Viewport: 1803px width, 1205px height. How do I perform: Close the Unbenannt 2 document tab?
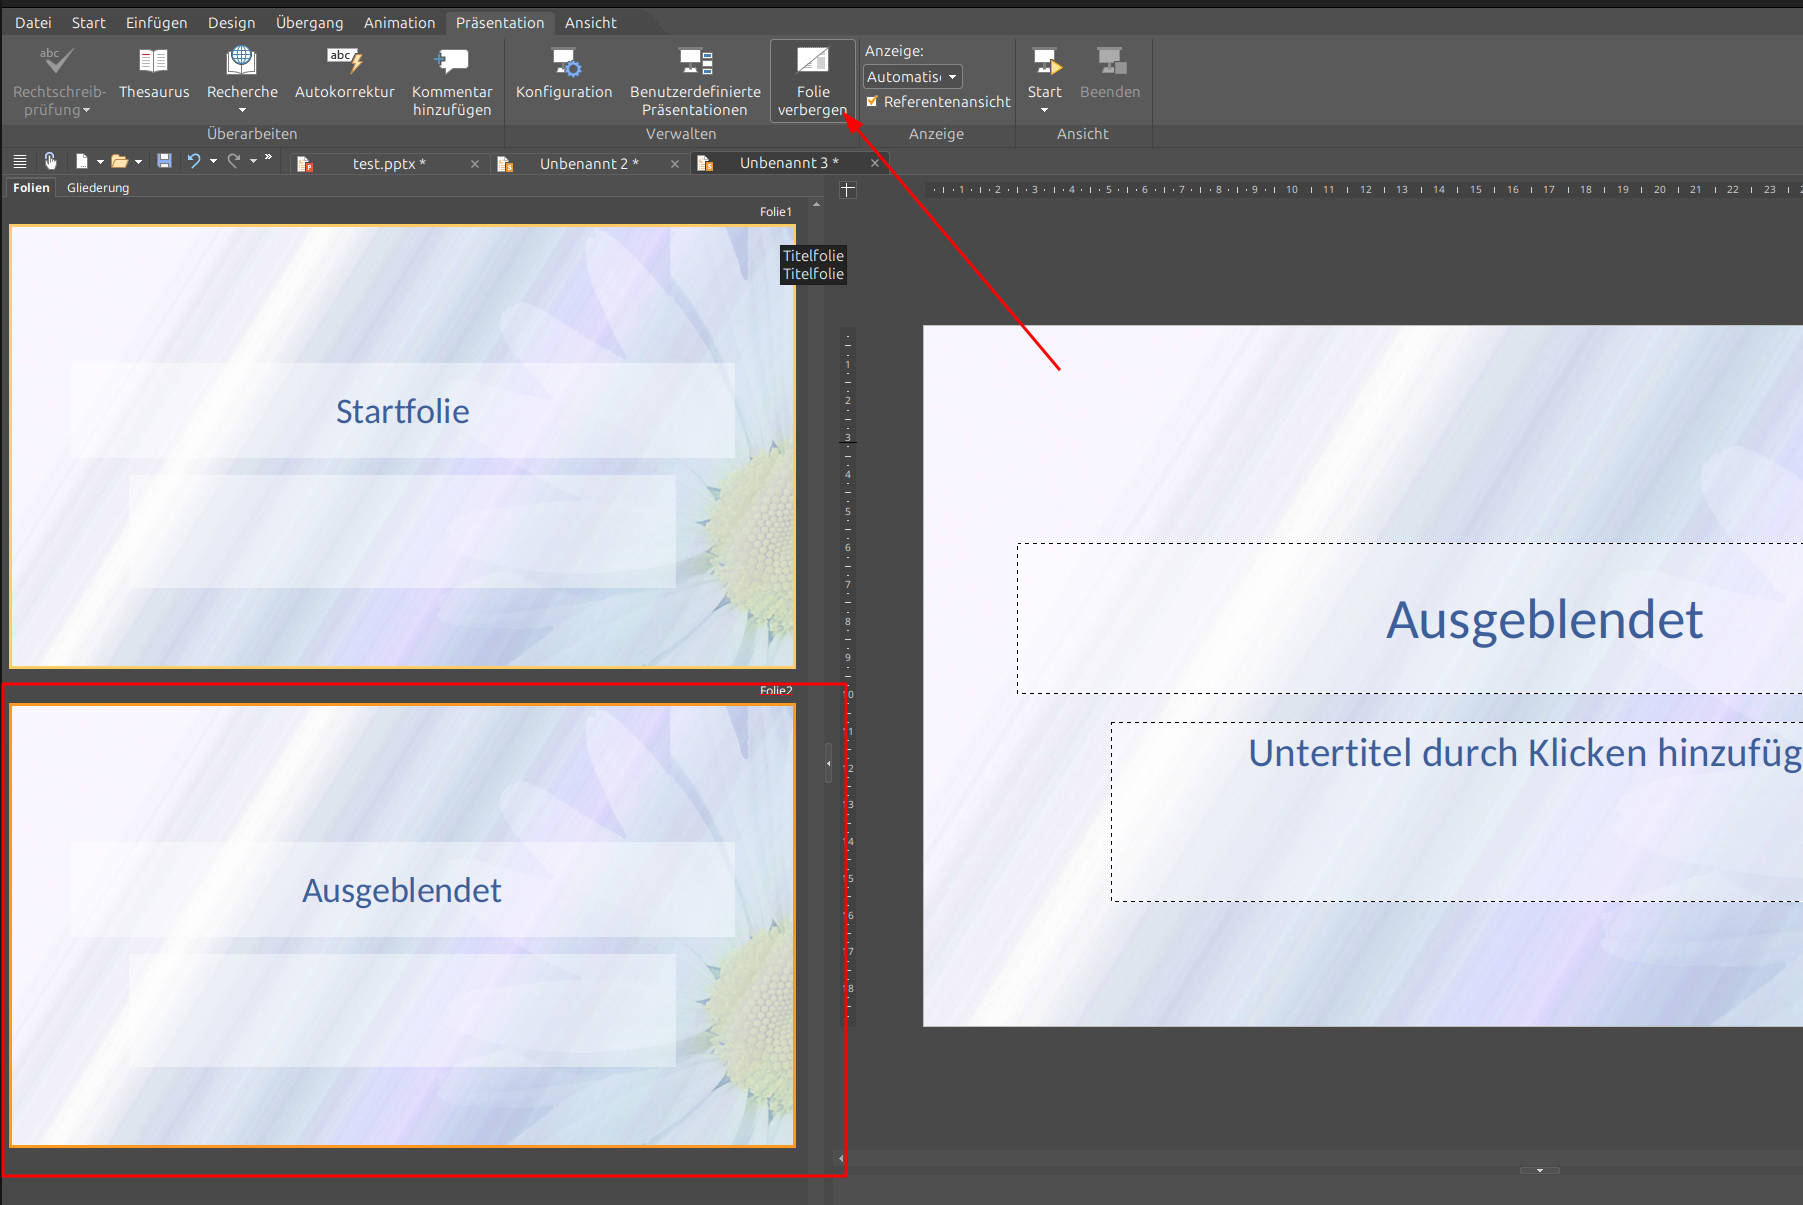pos(675,164)
